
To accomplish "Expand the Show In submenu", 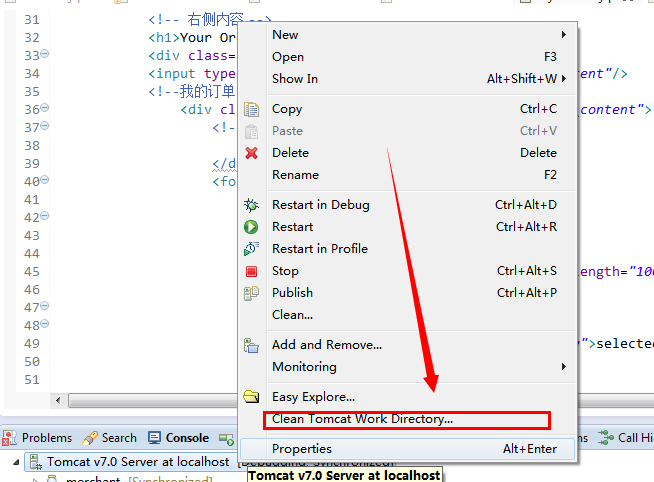I will (x=420, y=78).
